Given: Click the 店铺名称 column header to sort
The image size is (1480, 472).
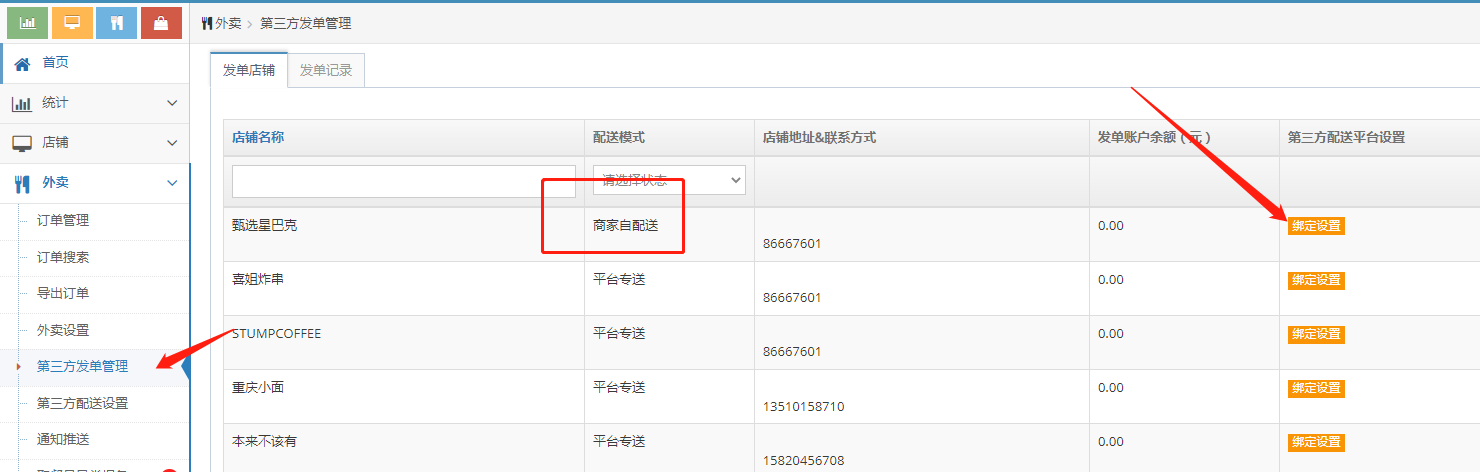Looking at the screenshot, I should (x=258, y=137).
